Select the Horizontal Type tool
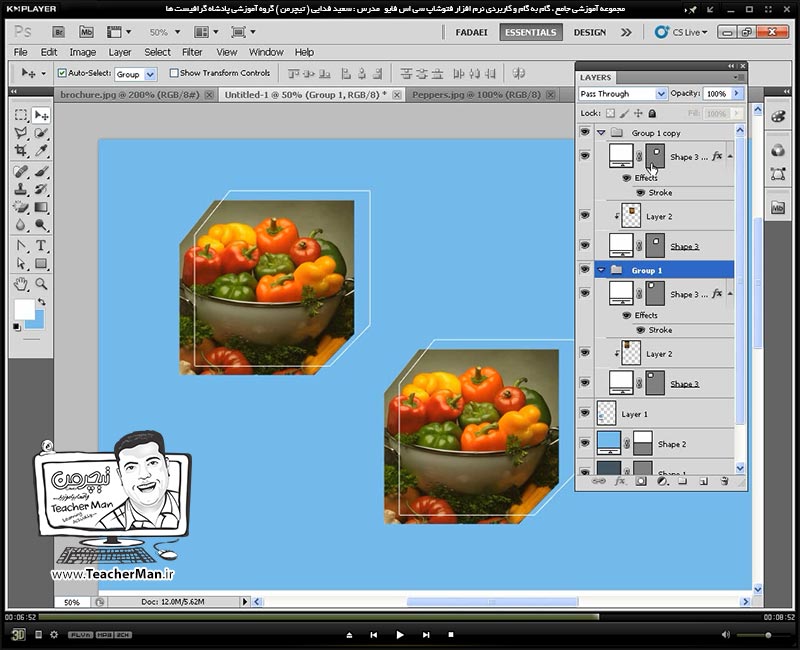The height and width of the screenshot is (650, 800). click(x=41, y=245)
